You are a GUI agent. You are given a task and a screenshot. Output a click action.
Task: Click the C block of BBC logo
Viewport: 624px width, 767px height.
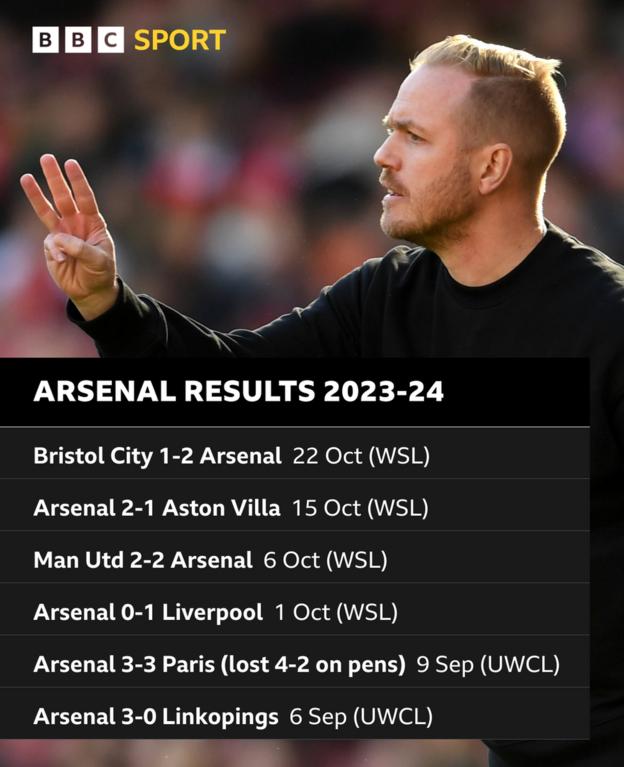pyautogui.click(x=111, y=40)
